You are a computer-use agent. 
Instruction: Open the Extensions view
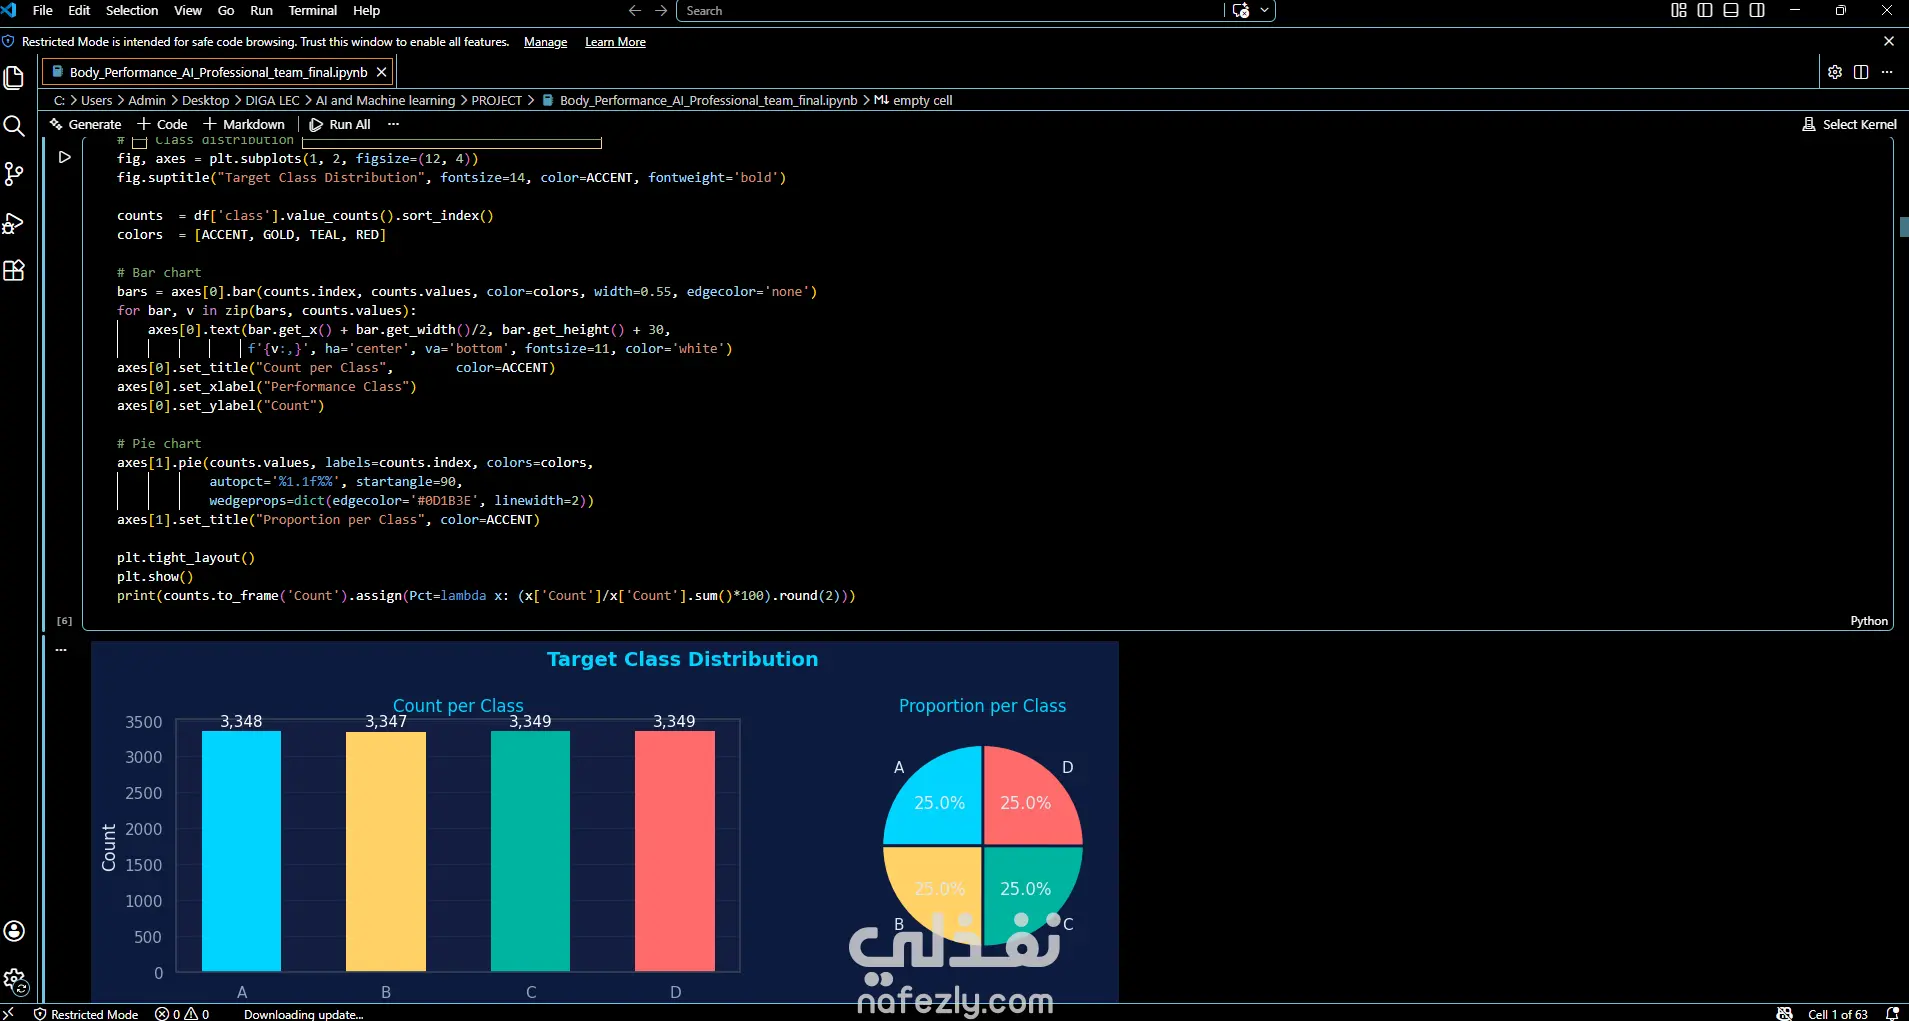[14, 270]
